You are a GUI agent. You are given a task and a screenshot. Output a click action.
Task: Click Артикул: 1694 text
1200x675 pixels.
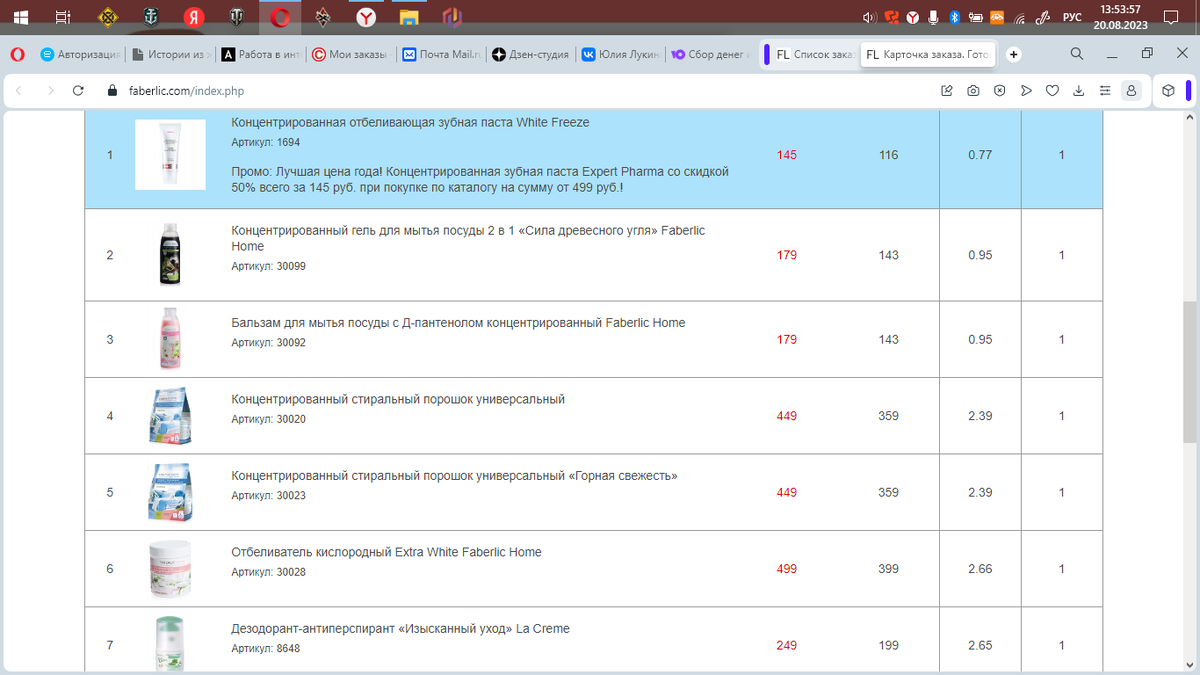[265, 143]
